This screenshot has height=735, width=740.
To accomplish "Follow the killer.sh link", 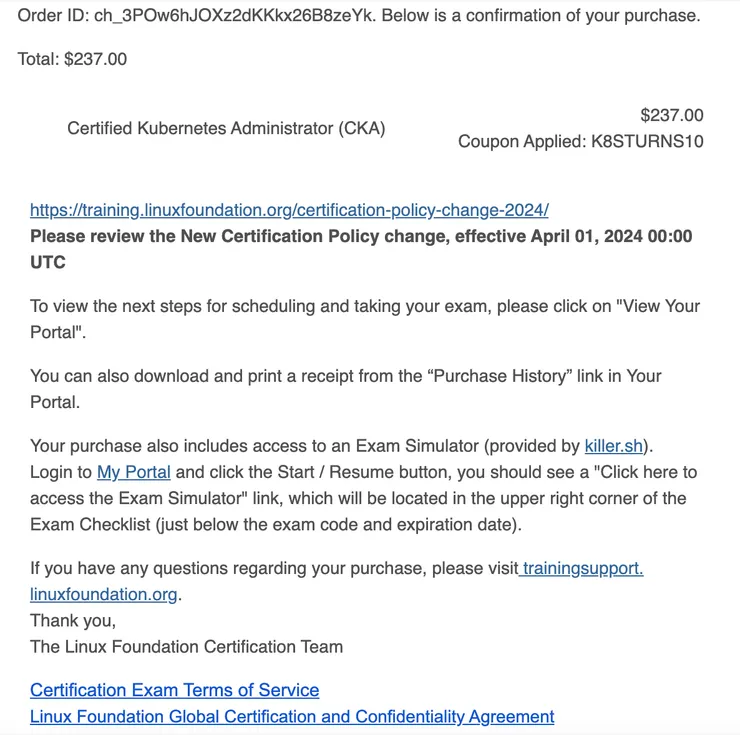I will [614, 446].
